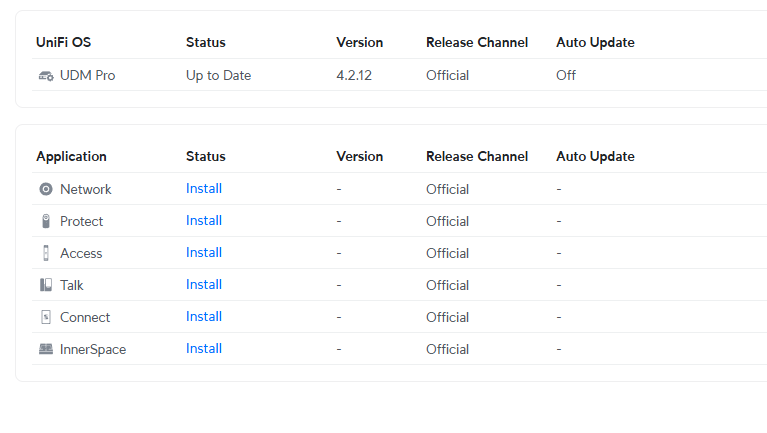767x433 pixels.
Task: Install the InnerSpace application
Action: click(x=204, y=349)
